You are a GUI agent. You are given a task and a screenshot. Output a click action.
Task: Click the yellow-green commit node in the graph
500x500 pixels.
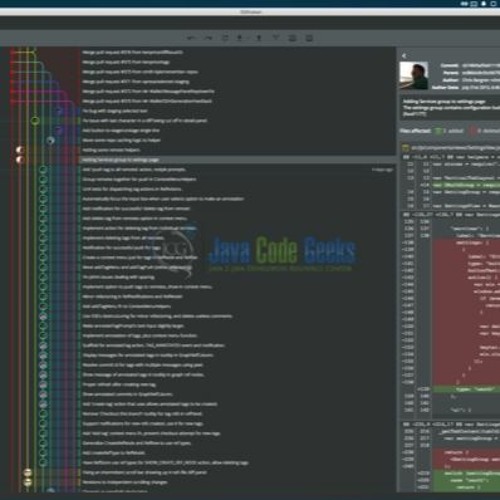[35, 121]
